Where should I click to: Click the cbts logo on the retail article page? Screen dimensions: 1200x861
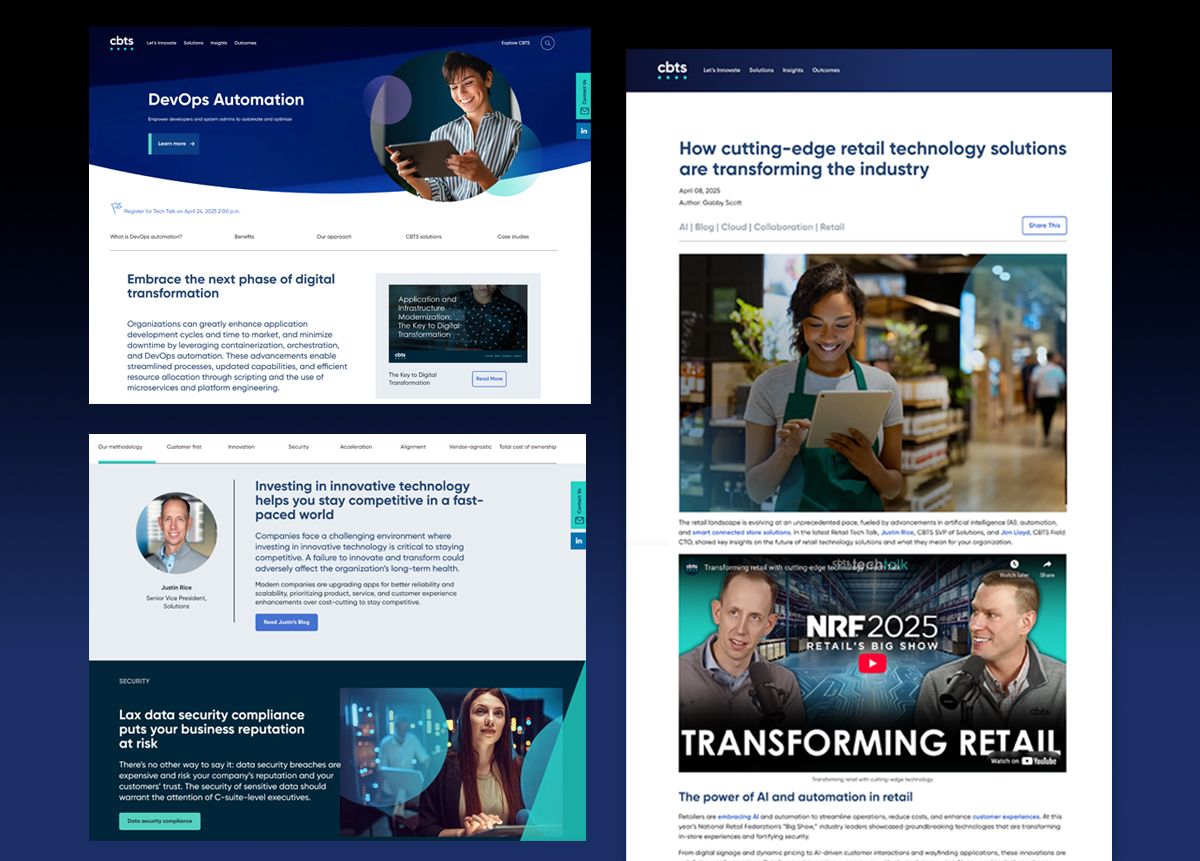pos(672,68)
